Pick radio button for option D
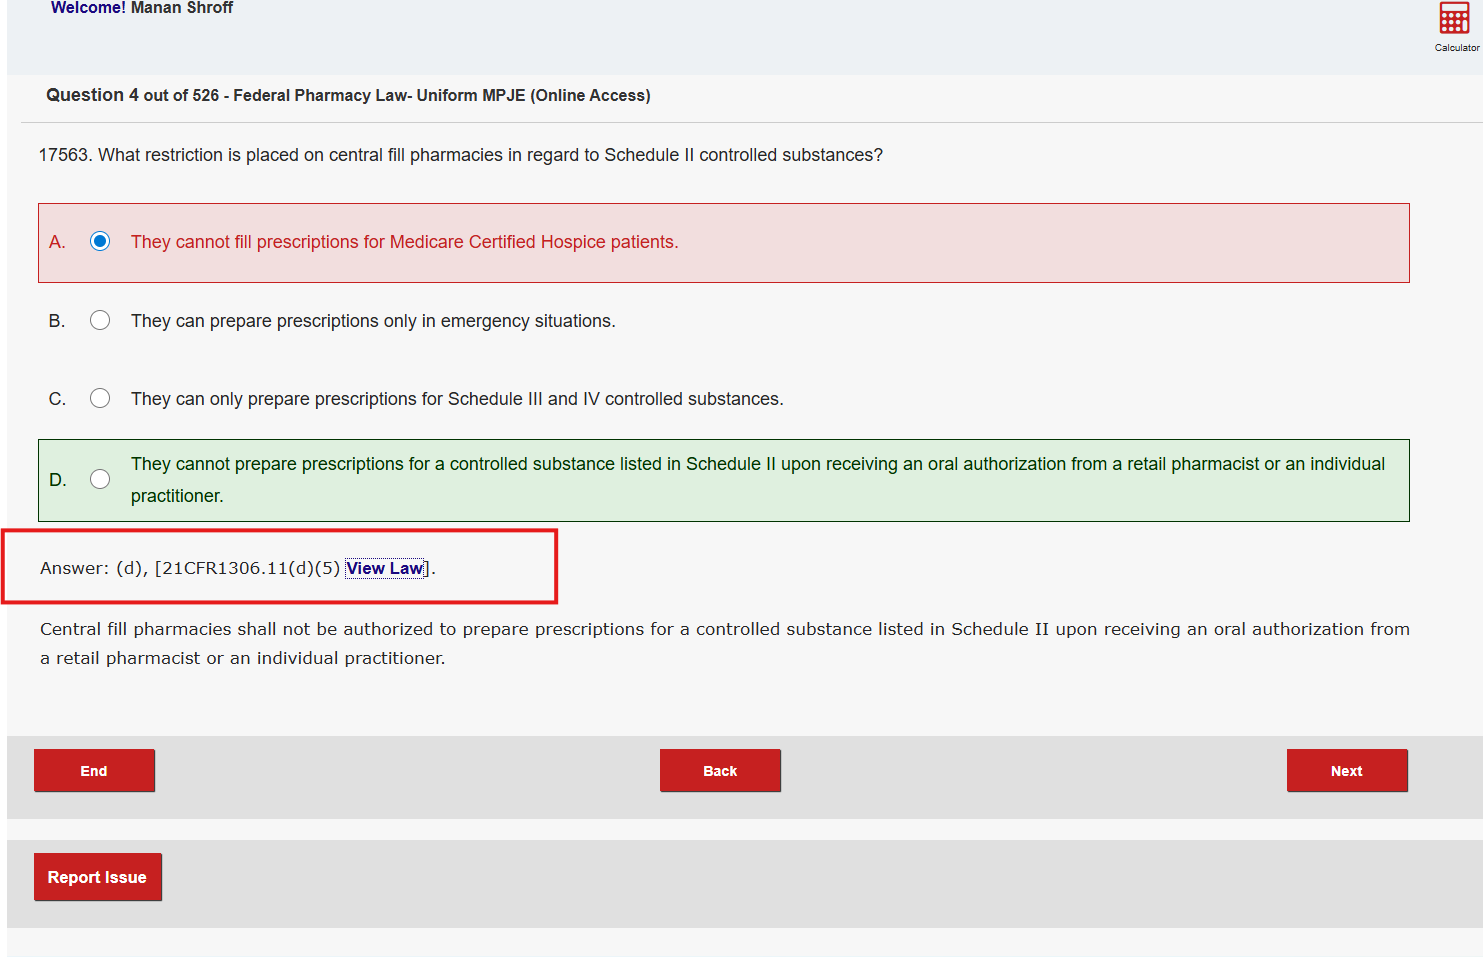The image size is (1483, 957). 100,479
